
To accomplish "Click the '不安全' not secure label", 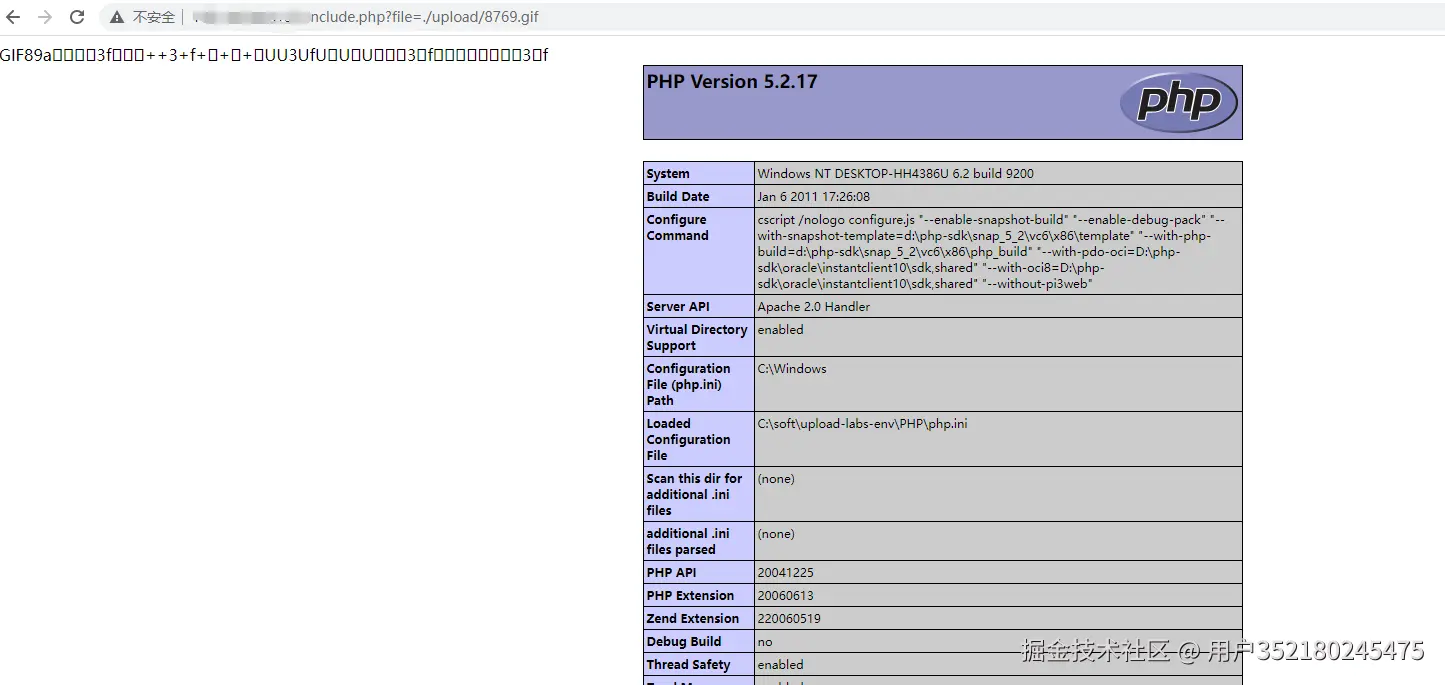I will tap(154, 17).
